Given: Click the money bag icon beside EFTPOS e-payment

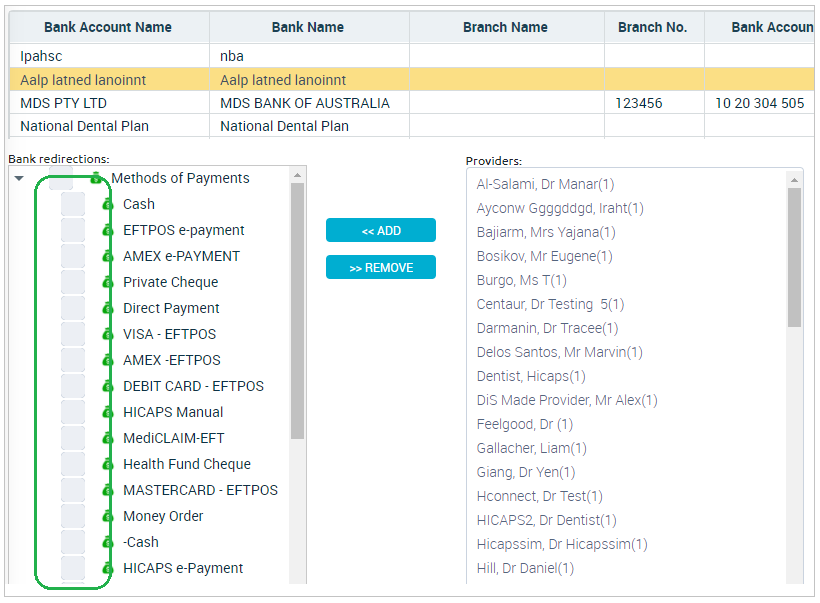Looking at the screenshot, I should point(108,230).
